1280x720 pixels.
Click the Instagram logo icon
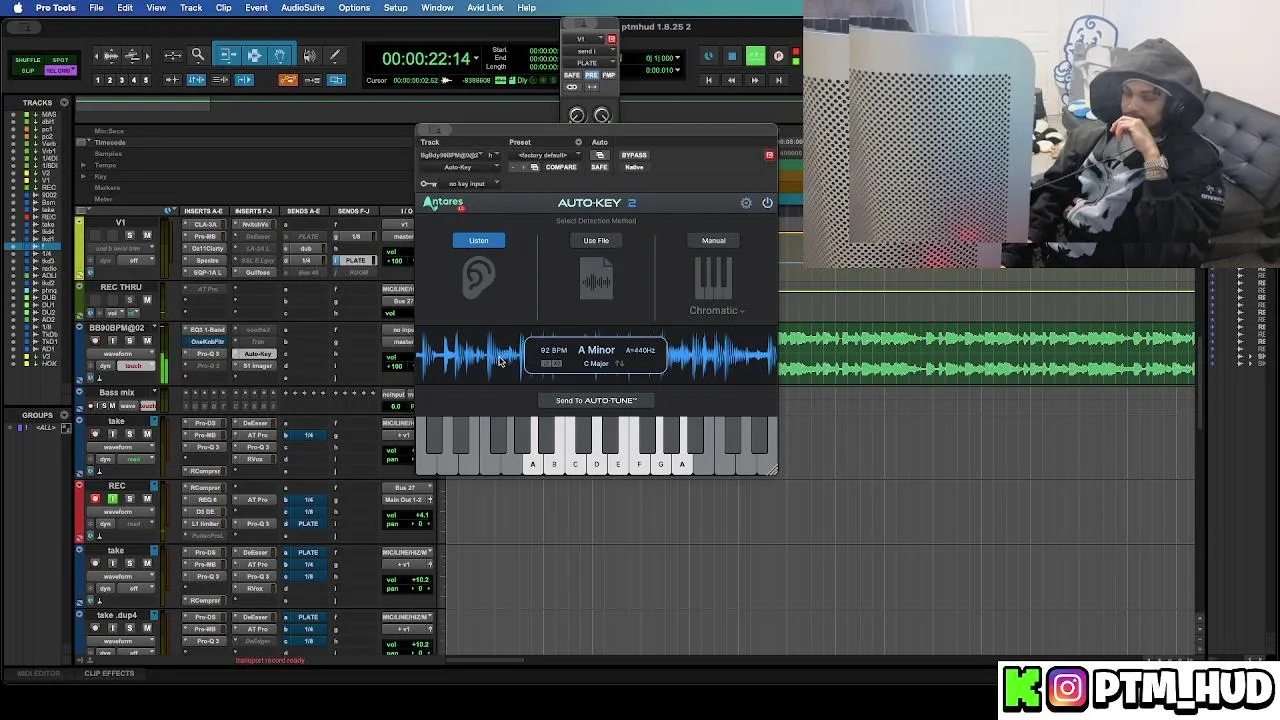coord(1067,688)
